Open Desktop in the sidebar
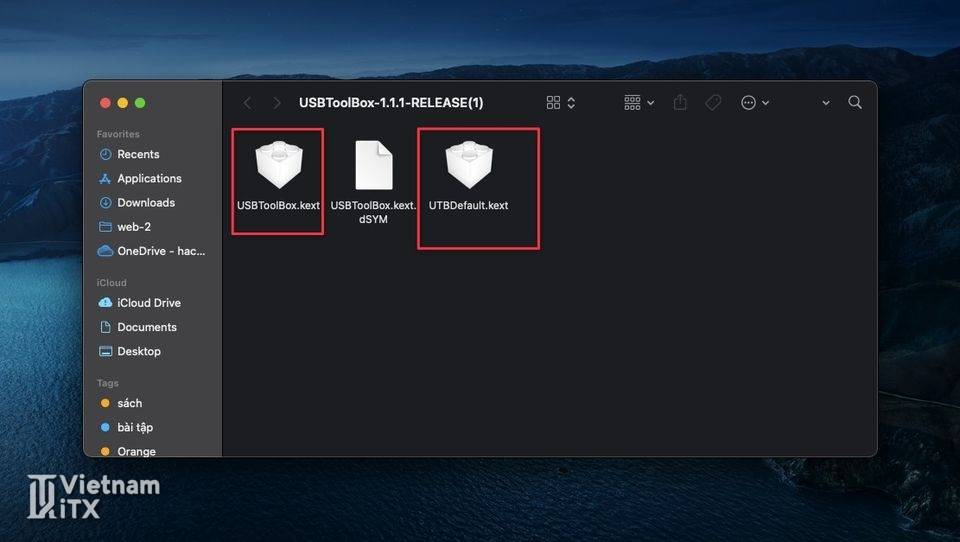 [138, 351]
